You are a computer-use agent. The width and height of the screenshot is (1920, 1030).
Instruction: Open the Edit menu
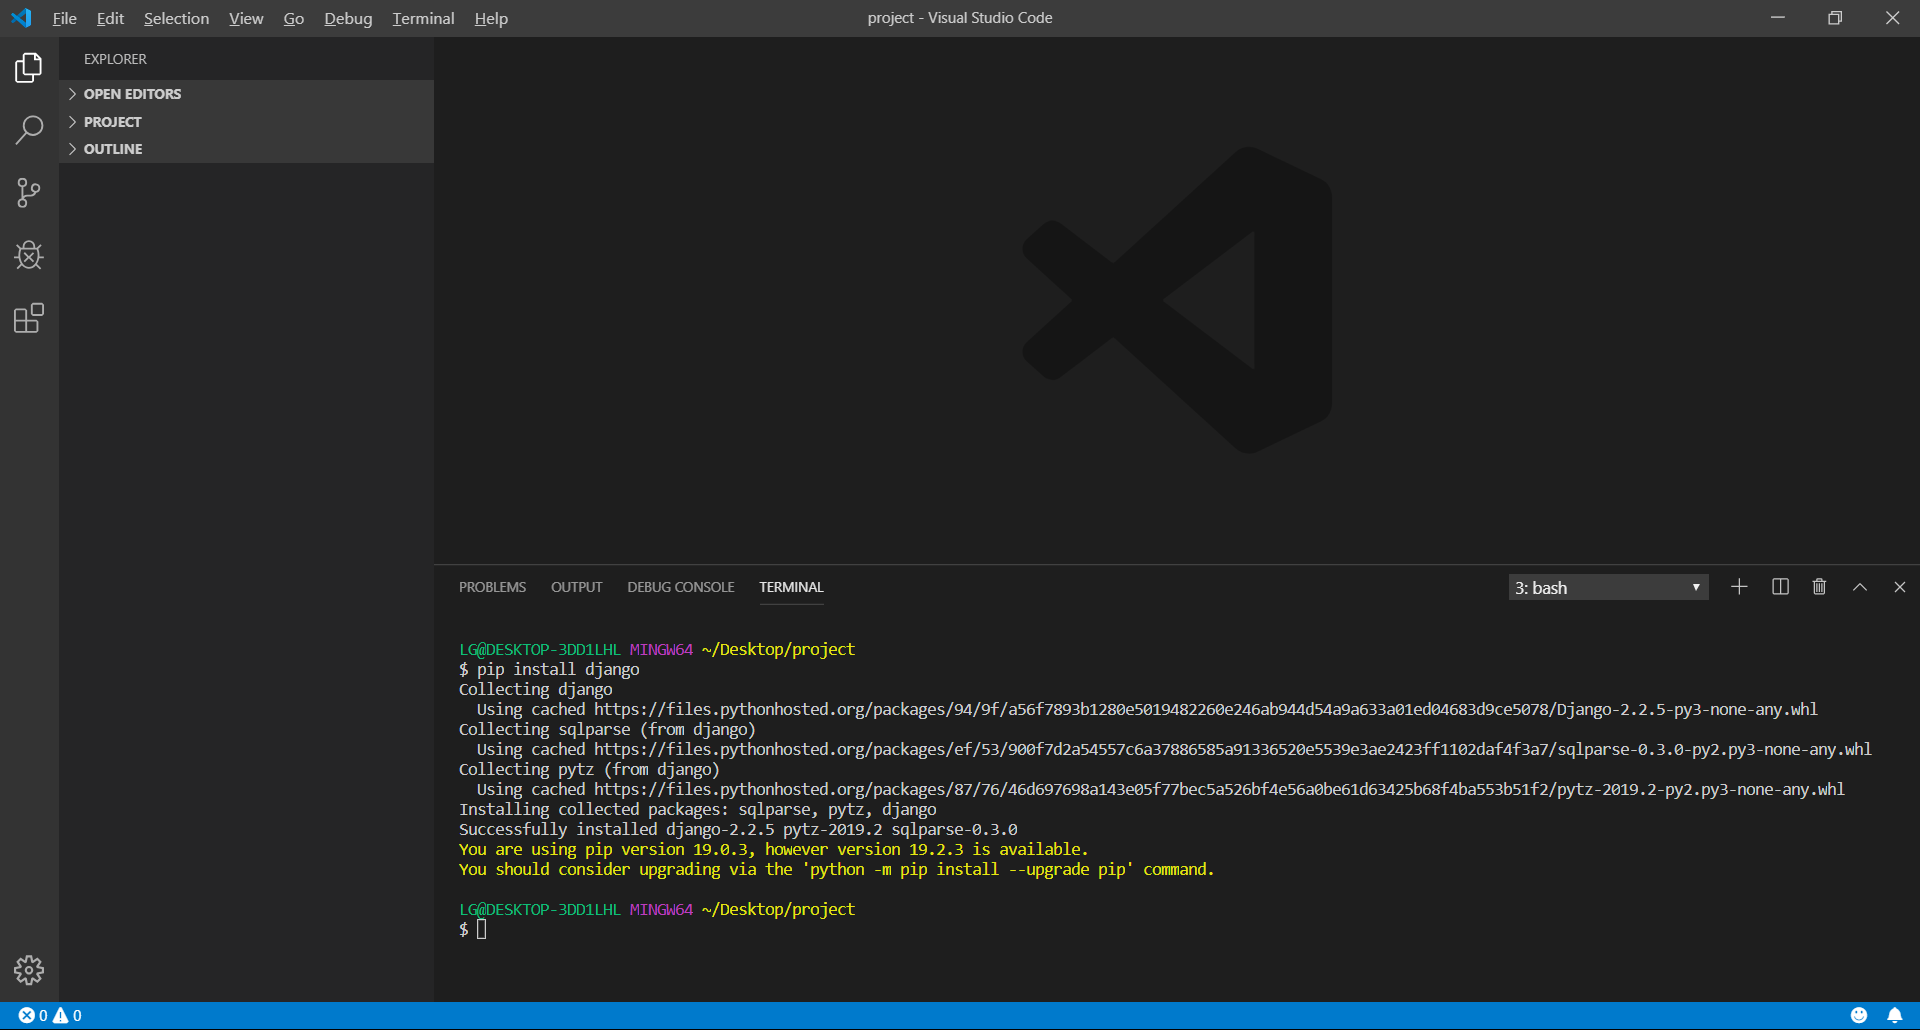tap(110, 18)
